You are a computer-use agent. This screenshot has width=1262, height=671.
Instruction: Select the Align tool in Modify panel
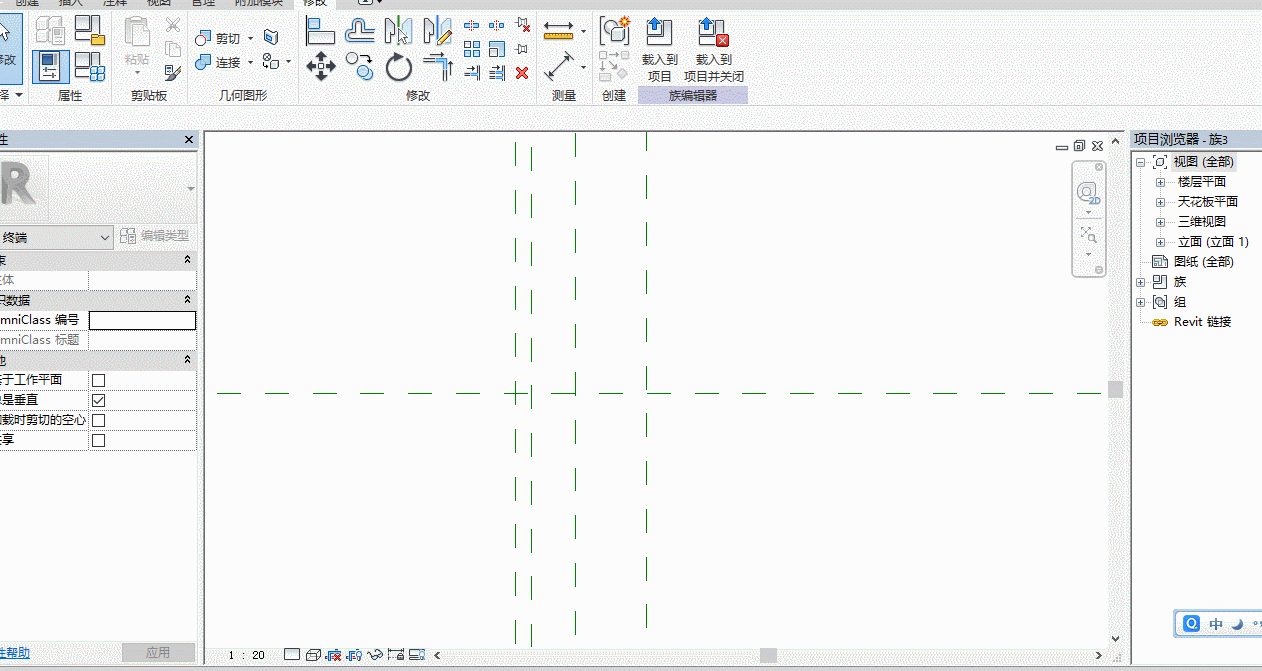coord(320,31)
